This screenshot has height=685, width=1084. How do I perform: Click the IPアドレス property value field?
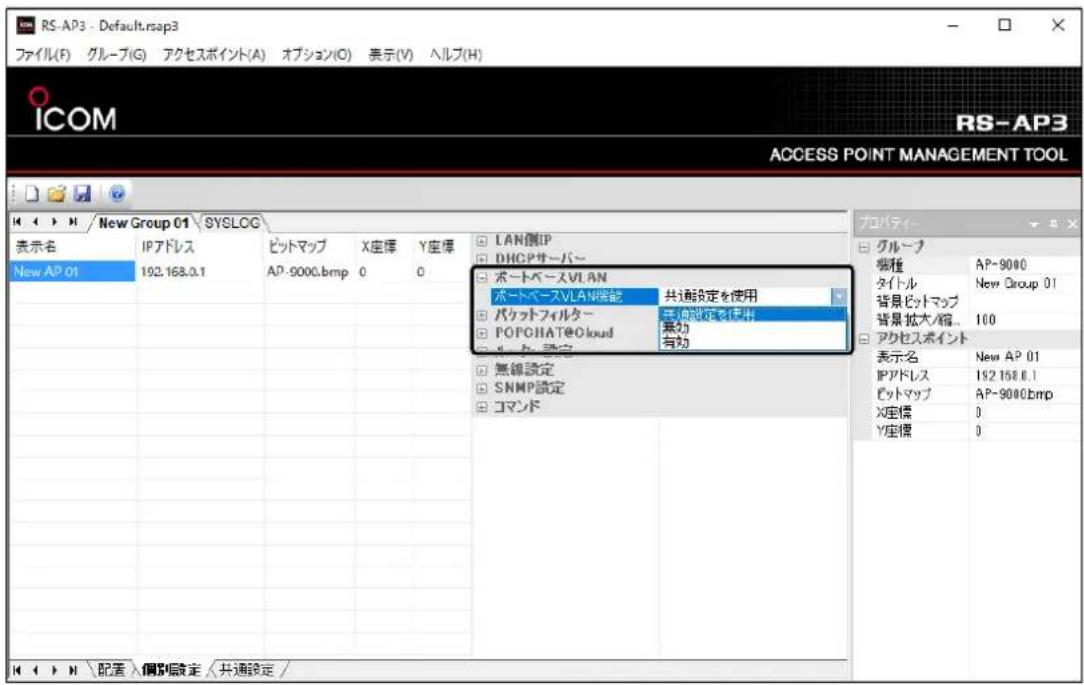pos(1006,375)
